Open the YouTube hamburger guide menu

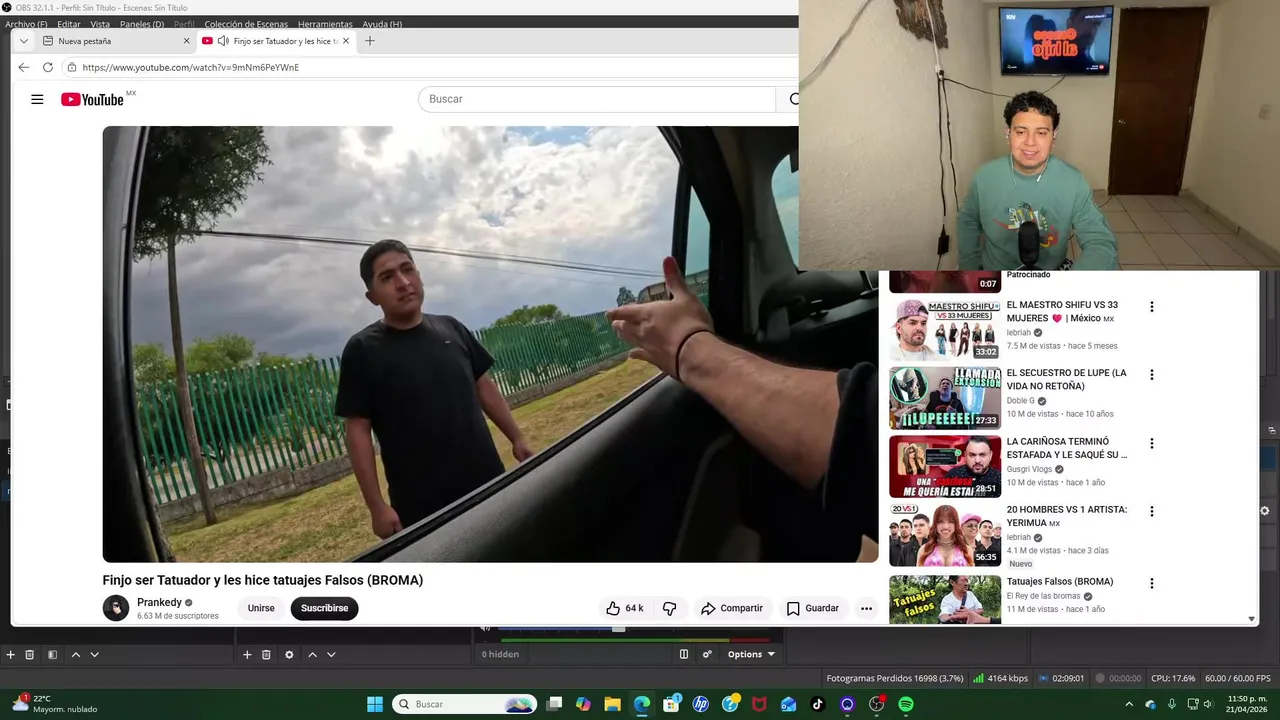(x=37, y=99)
